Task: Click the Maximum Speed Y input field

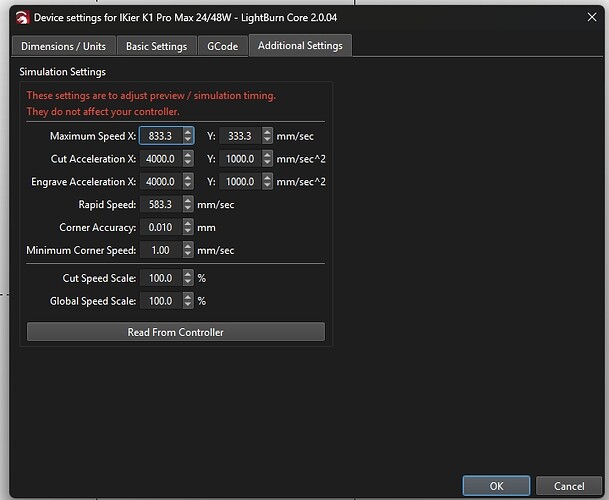Action: click(x=240, y=136)
